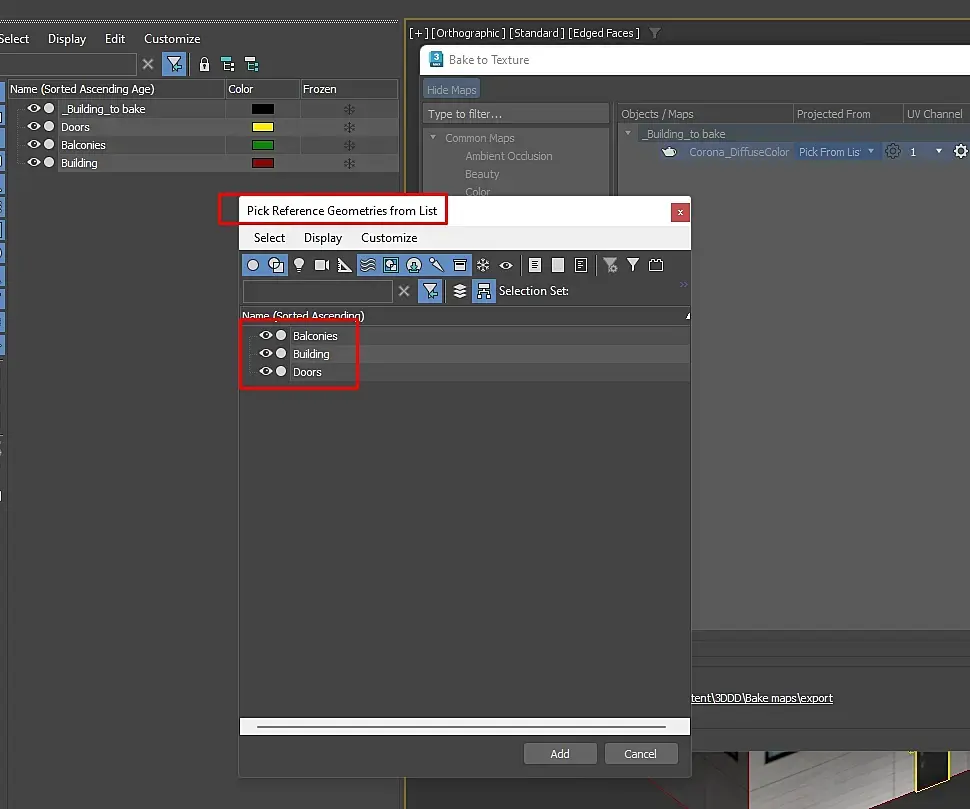The width and height of the screenshot is (970, 809).
Task: Open Display menu in Scene Explorer
Action: [67, 39]
